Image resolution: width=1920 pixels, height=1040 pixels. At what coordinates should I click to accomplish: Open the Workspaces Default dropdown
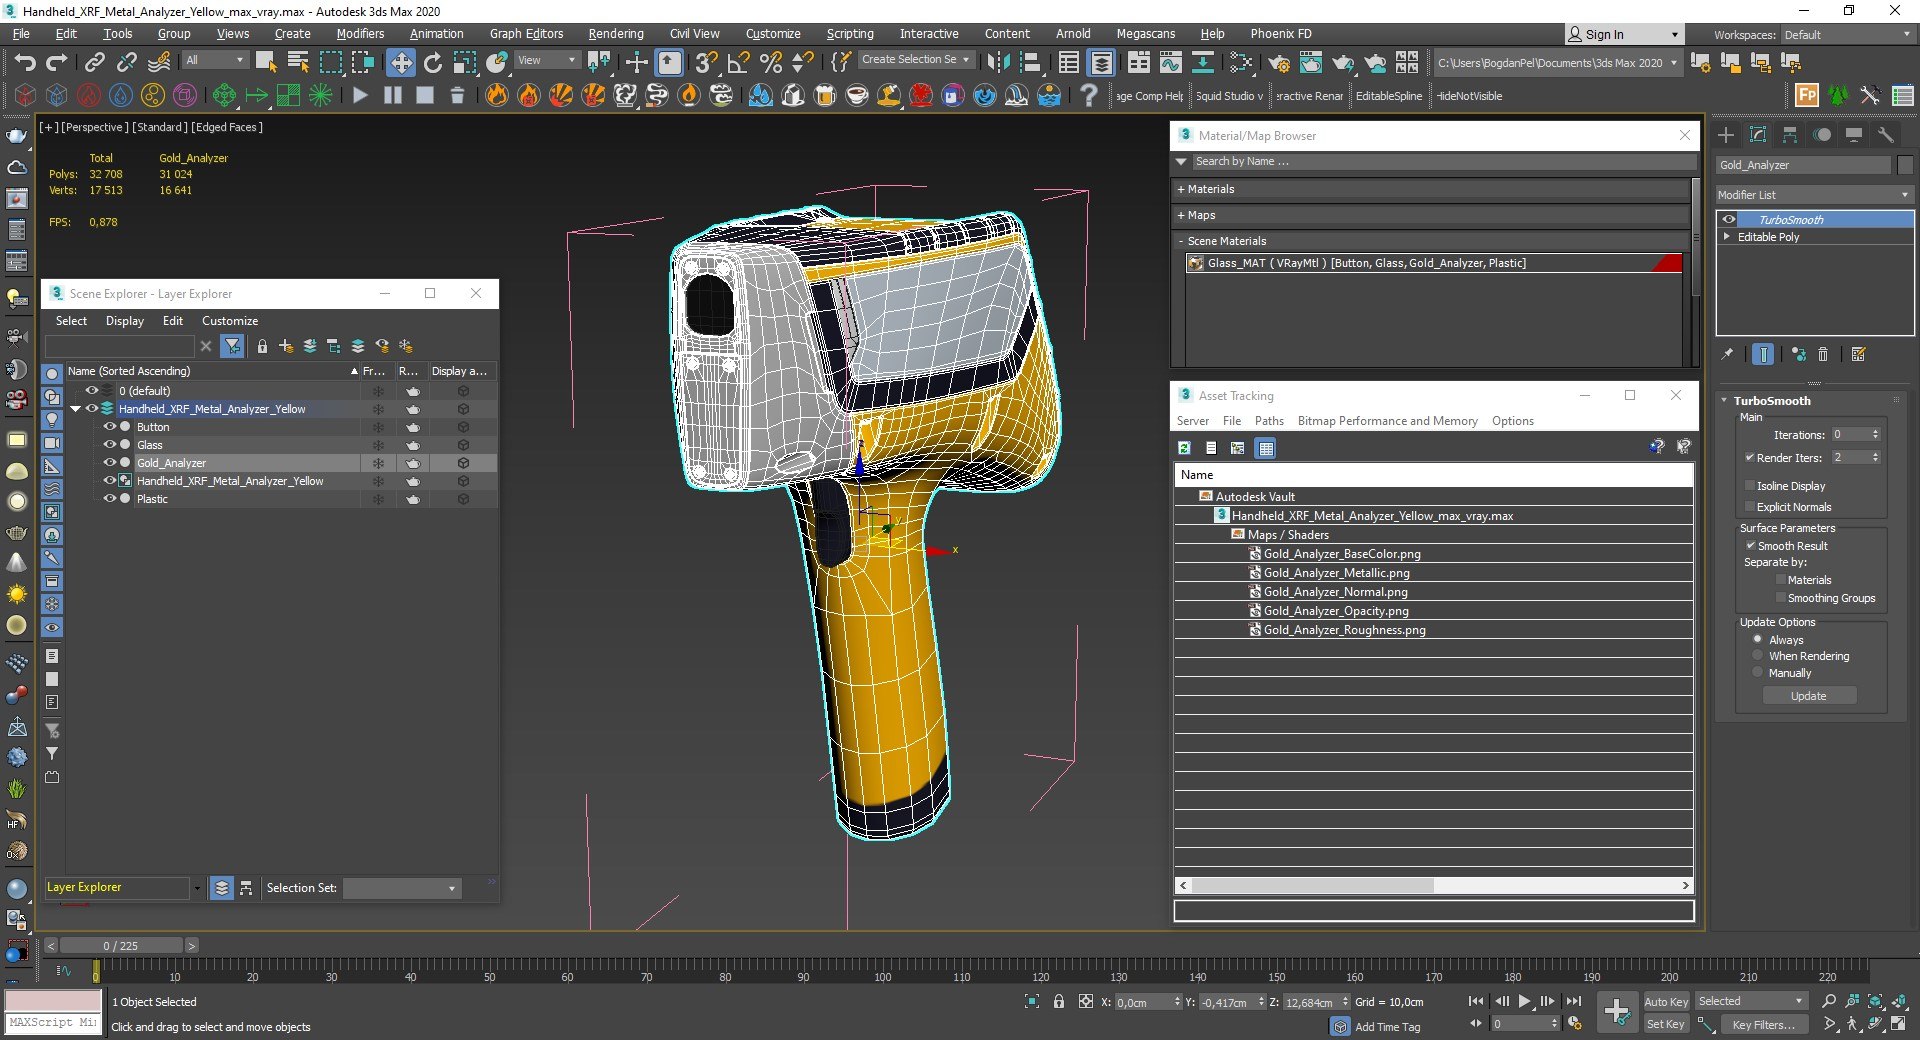[1848, 34]
